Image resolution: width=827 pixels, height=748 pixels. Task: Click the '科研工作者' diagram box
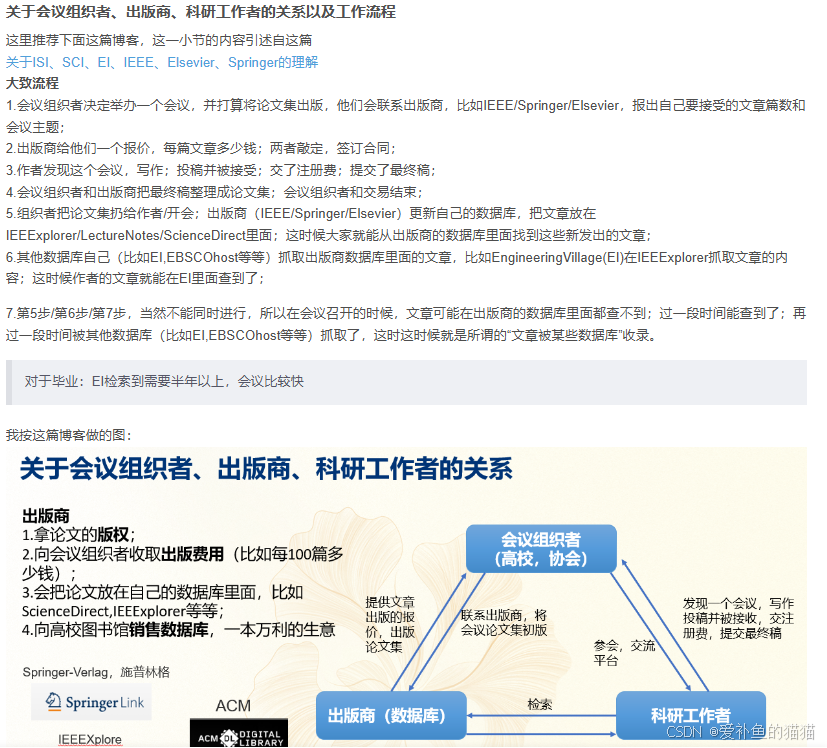691,715
